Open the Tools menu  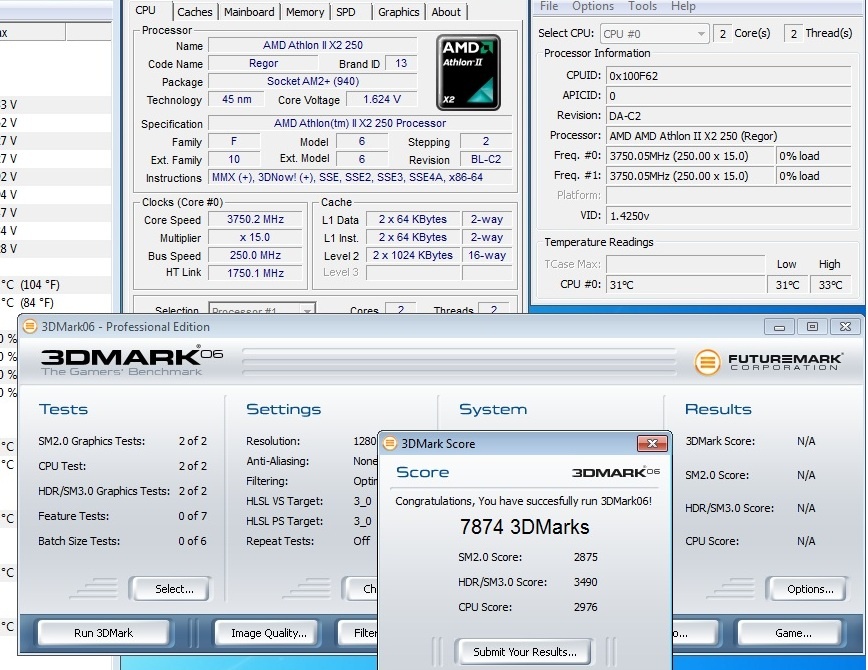click(643, 6)
